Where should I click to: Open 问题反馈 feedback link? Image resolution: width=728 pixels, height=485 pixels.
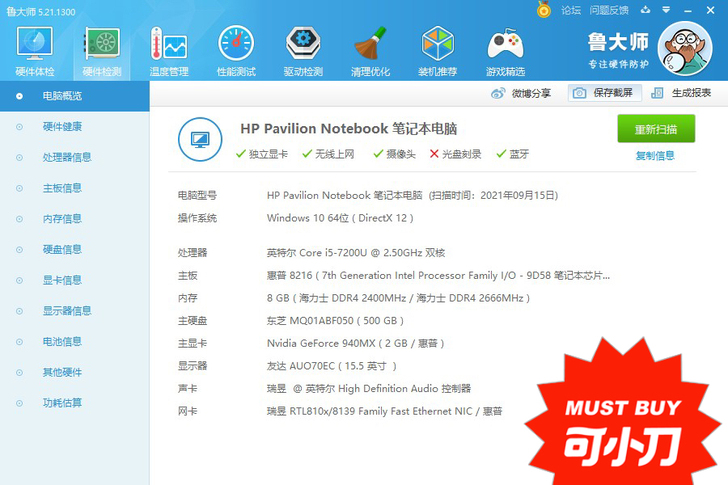coord(609,10)
